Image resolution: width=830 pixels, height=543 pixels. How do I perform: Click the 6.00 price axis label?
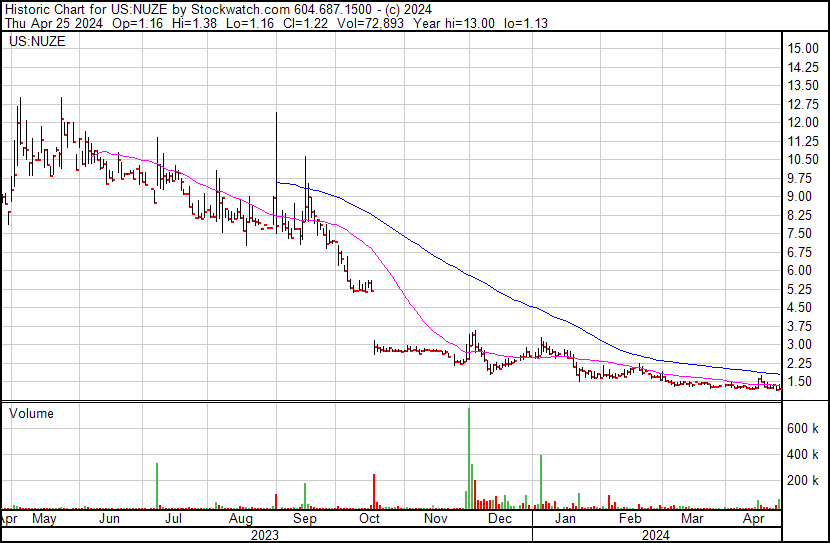pyautogui.click(x=799, y=271)
